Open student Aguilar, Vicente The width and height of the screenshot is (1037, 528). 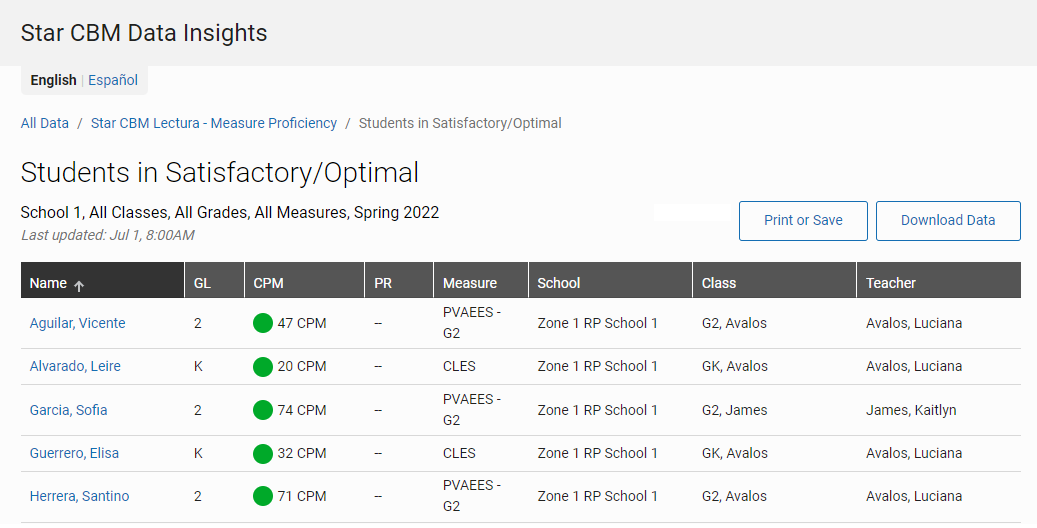click(x=77, y=323)
